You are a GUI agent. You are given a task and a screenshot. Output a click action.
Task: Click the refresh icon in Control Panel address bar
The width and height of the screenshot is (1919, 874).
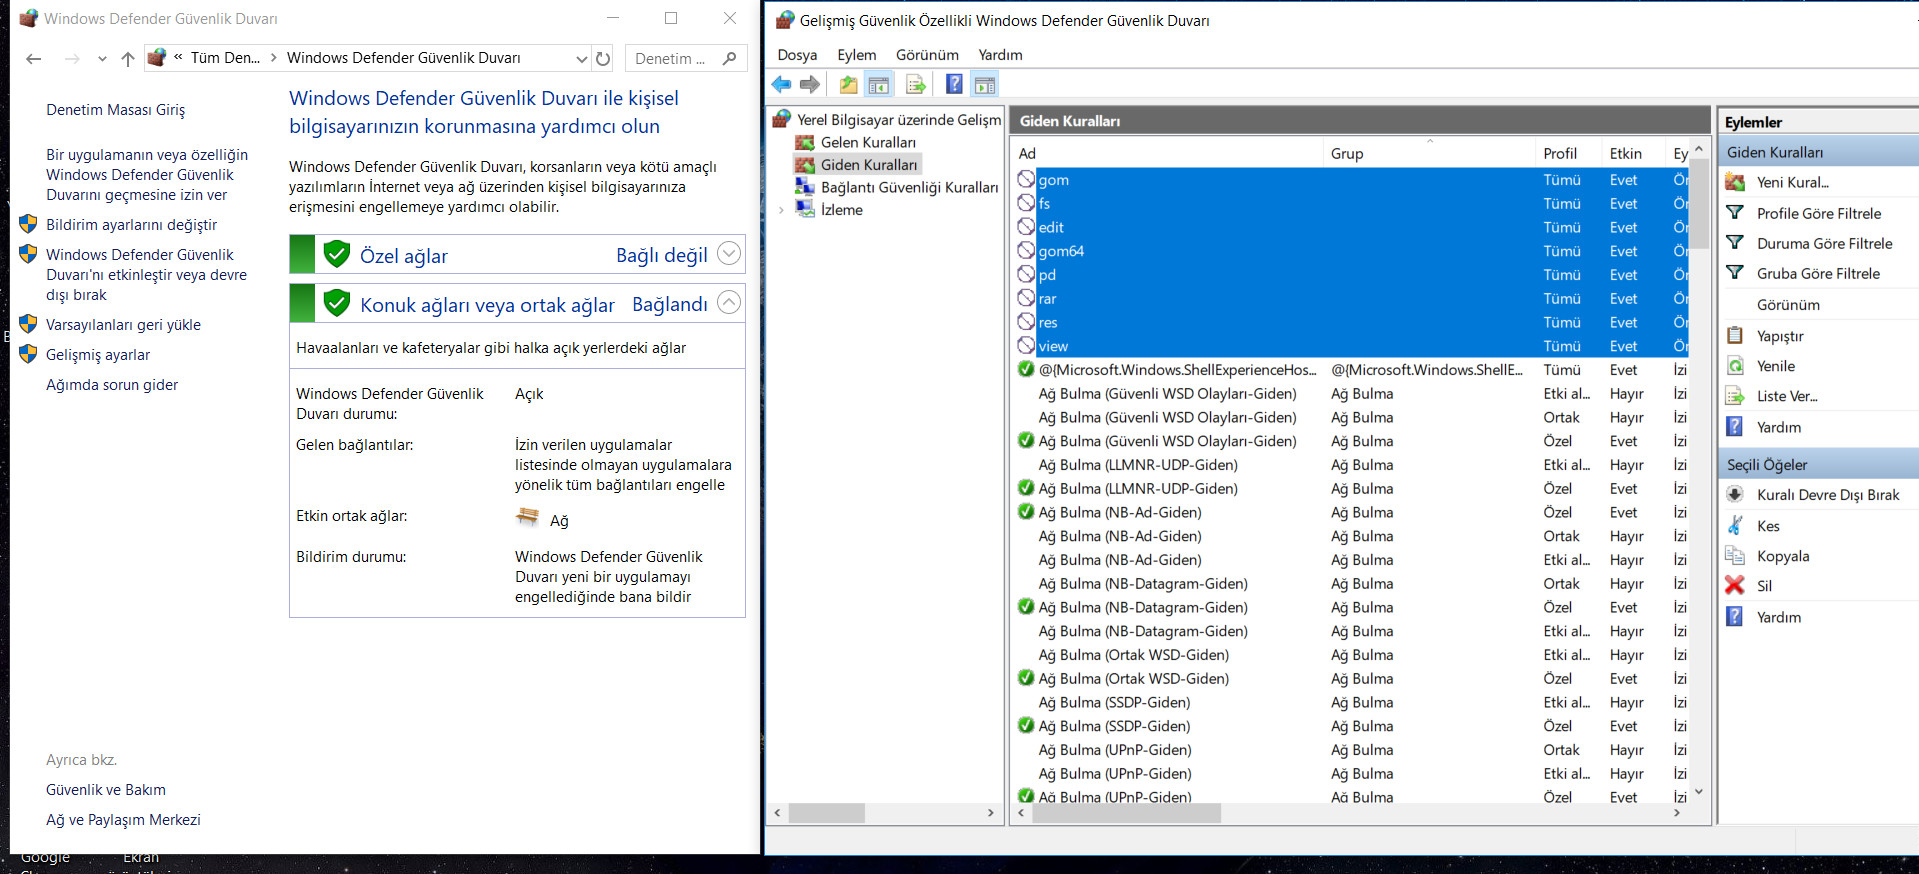click(603, 58)
